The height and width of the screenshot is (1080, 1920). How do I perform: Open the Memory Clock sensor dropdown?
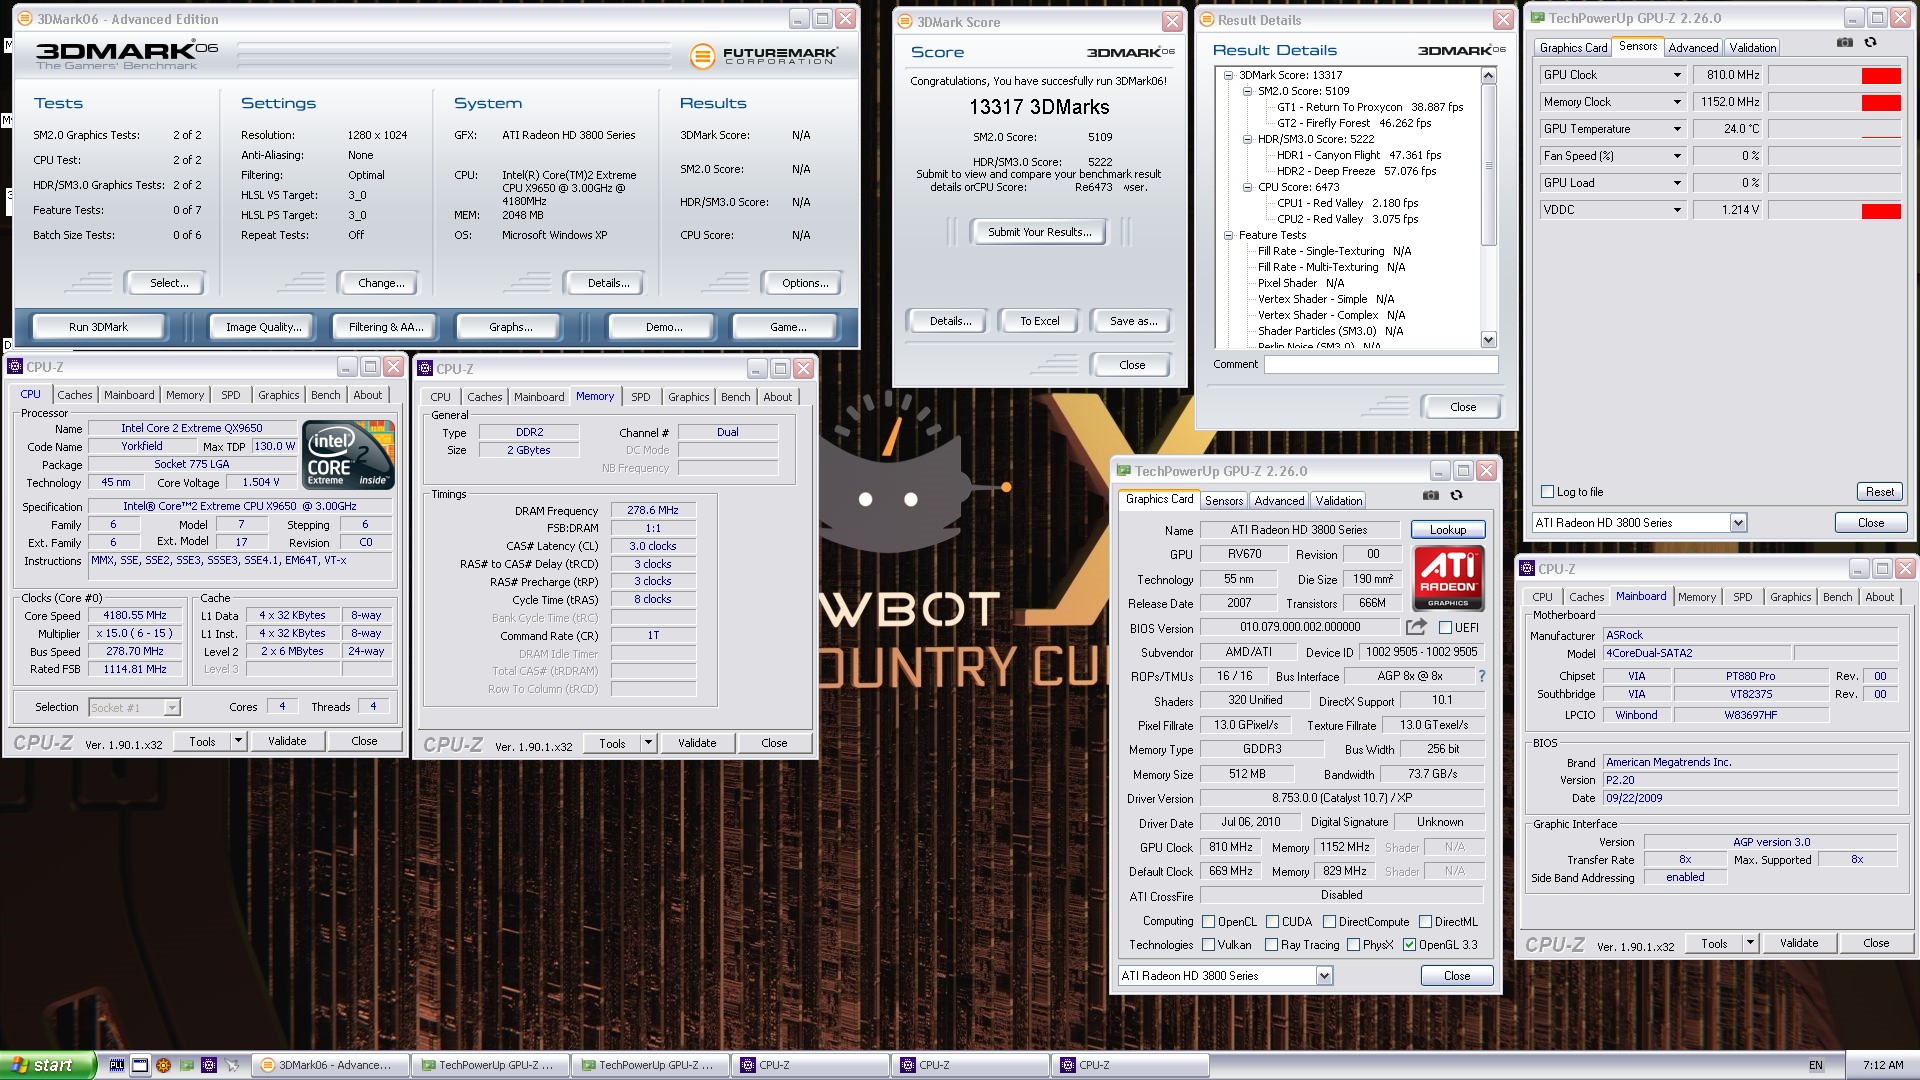[x=1677, y=102]
